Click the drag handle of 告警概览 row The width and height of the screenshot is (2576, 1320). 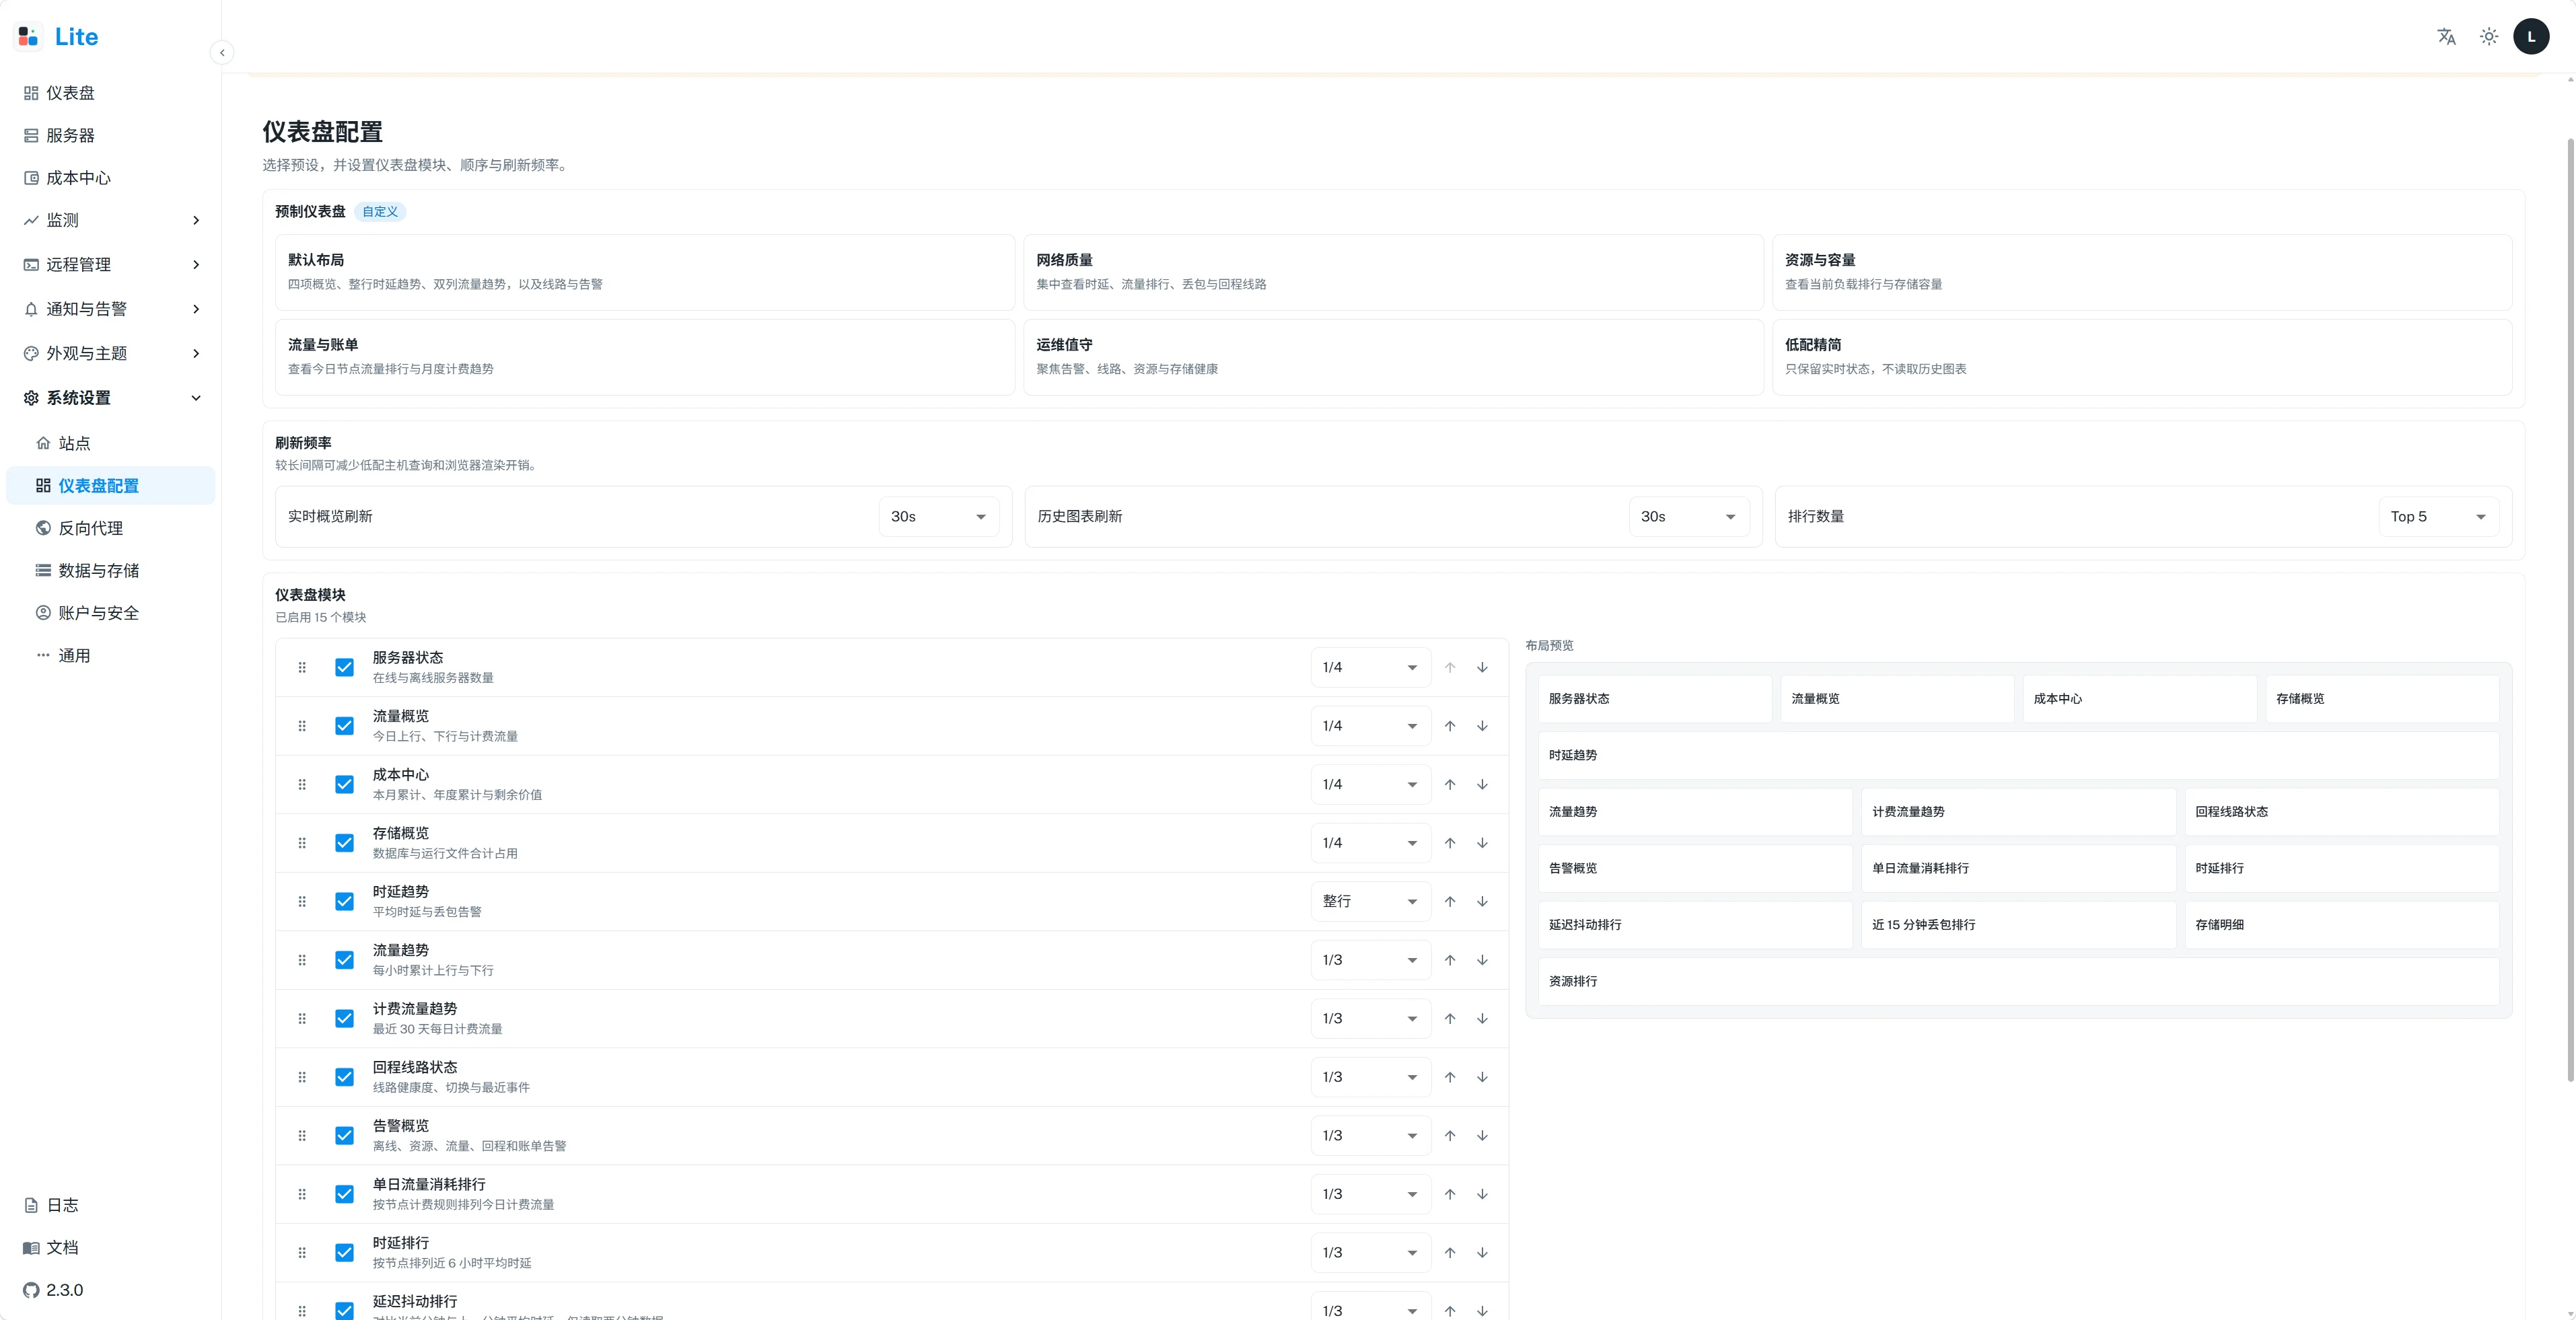pos(302,1135)
